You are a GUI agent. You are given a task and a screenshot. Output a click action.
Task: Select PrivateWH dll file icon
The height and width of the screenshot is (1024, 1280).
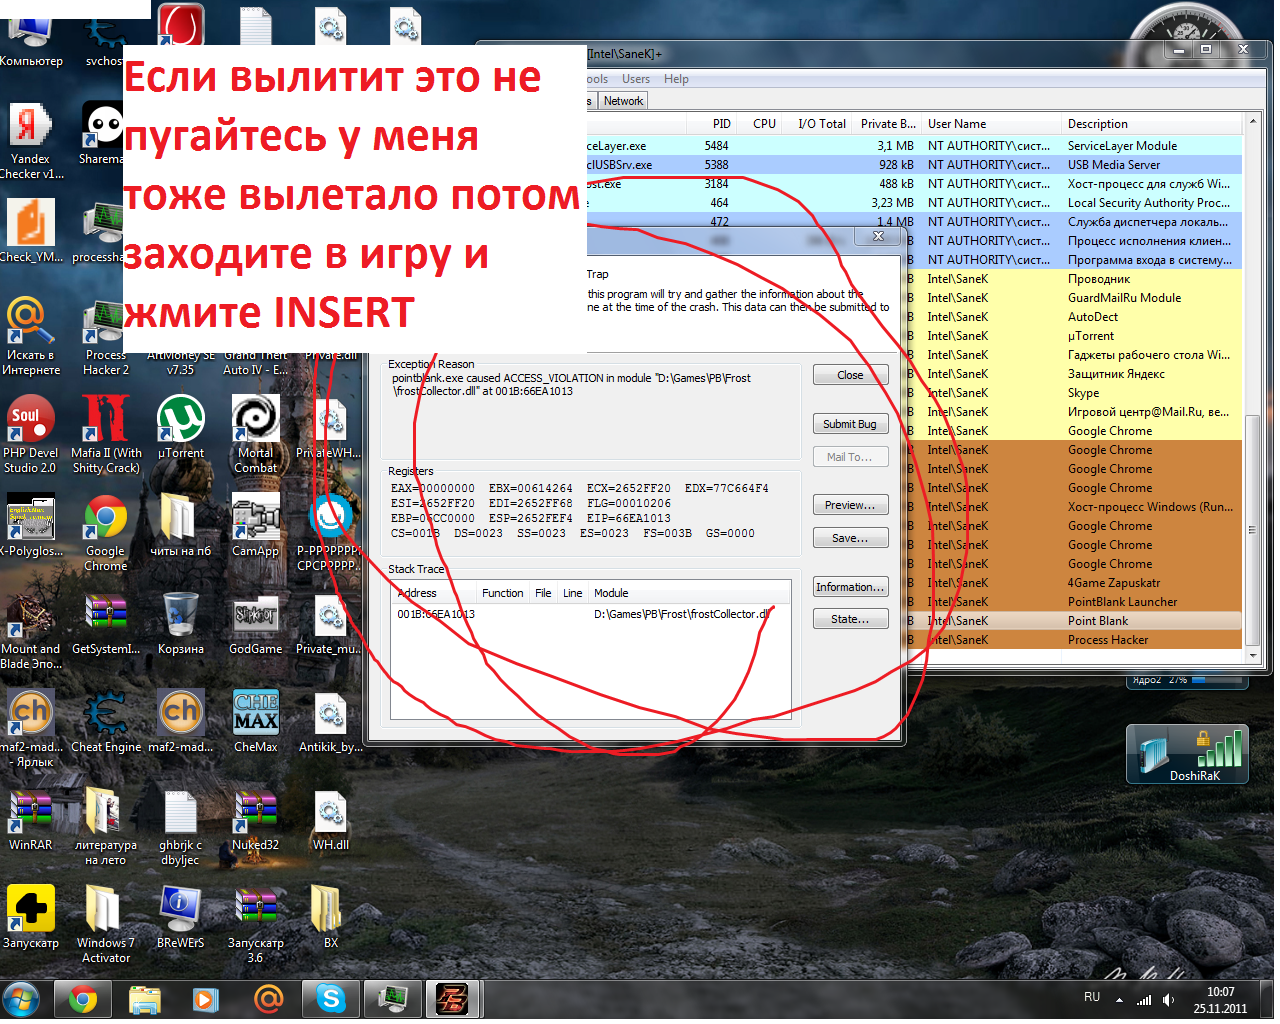(330, 428)
